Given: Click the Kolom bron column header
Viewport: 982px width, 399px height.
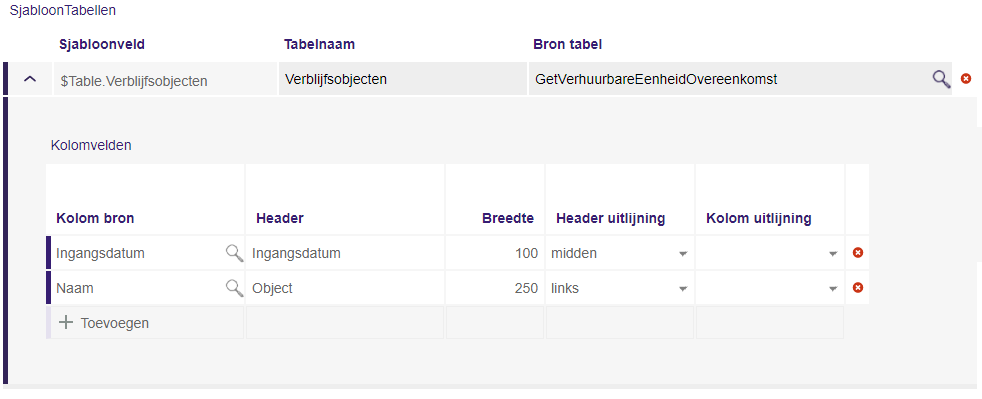Looking at the screenshot, I should (95, 218).
